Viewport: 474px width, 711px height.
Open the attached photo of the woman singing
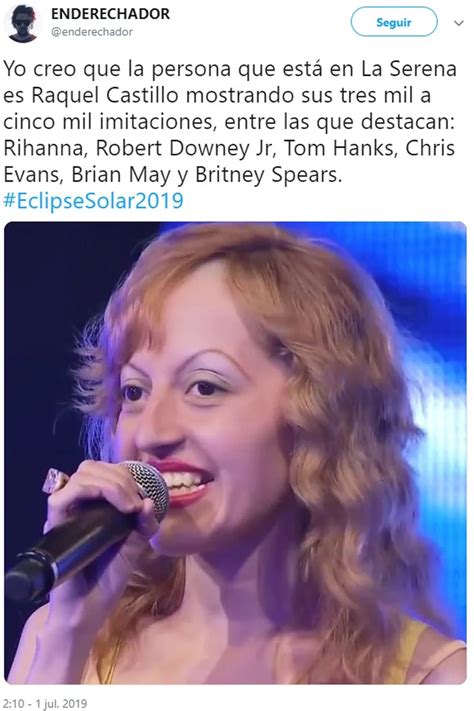[x=235, y=453]
